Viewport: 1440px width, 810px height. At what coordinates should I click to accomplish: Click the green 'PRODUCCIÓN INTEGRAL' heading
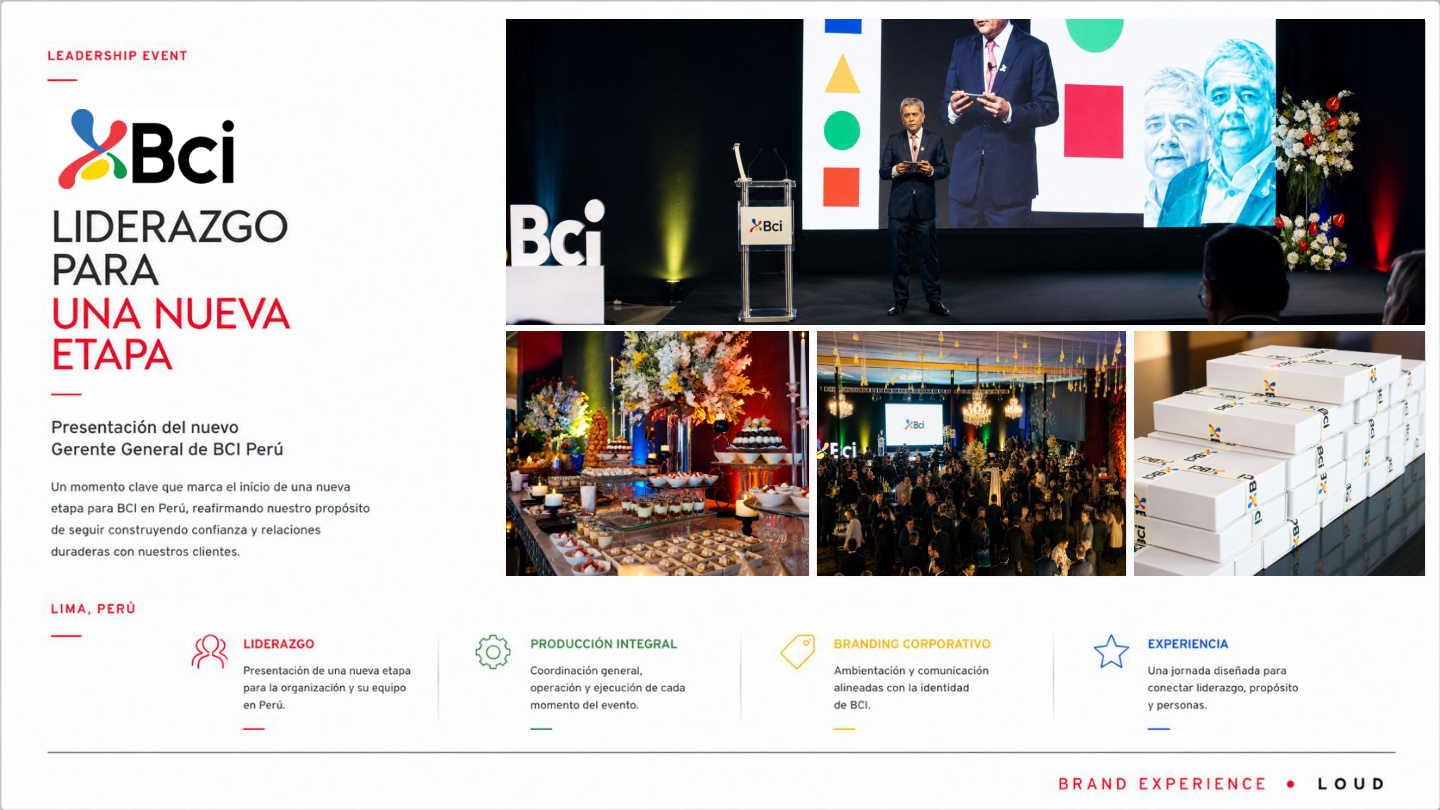tap(604, 644)
